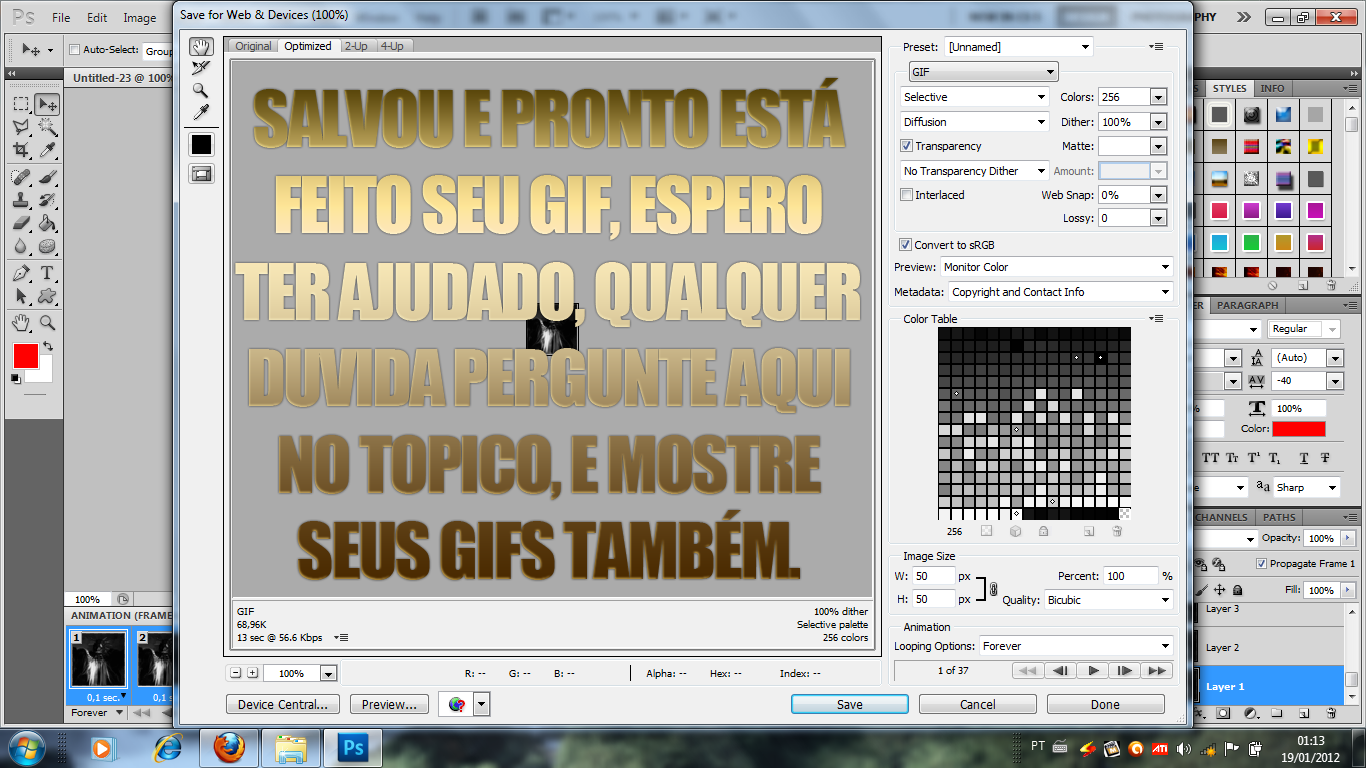
Task: Open the Preview Monitor Color dropdown
Action: (x=1056, y=267)
